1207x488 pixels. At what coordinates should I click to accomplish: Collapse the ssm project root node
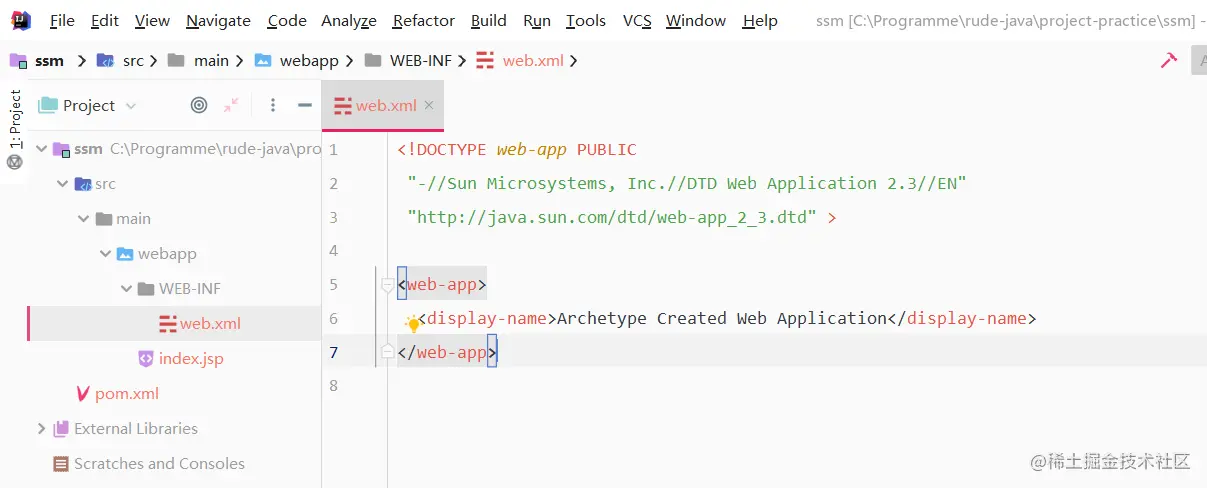coord(41,149)
